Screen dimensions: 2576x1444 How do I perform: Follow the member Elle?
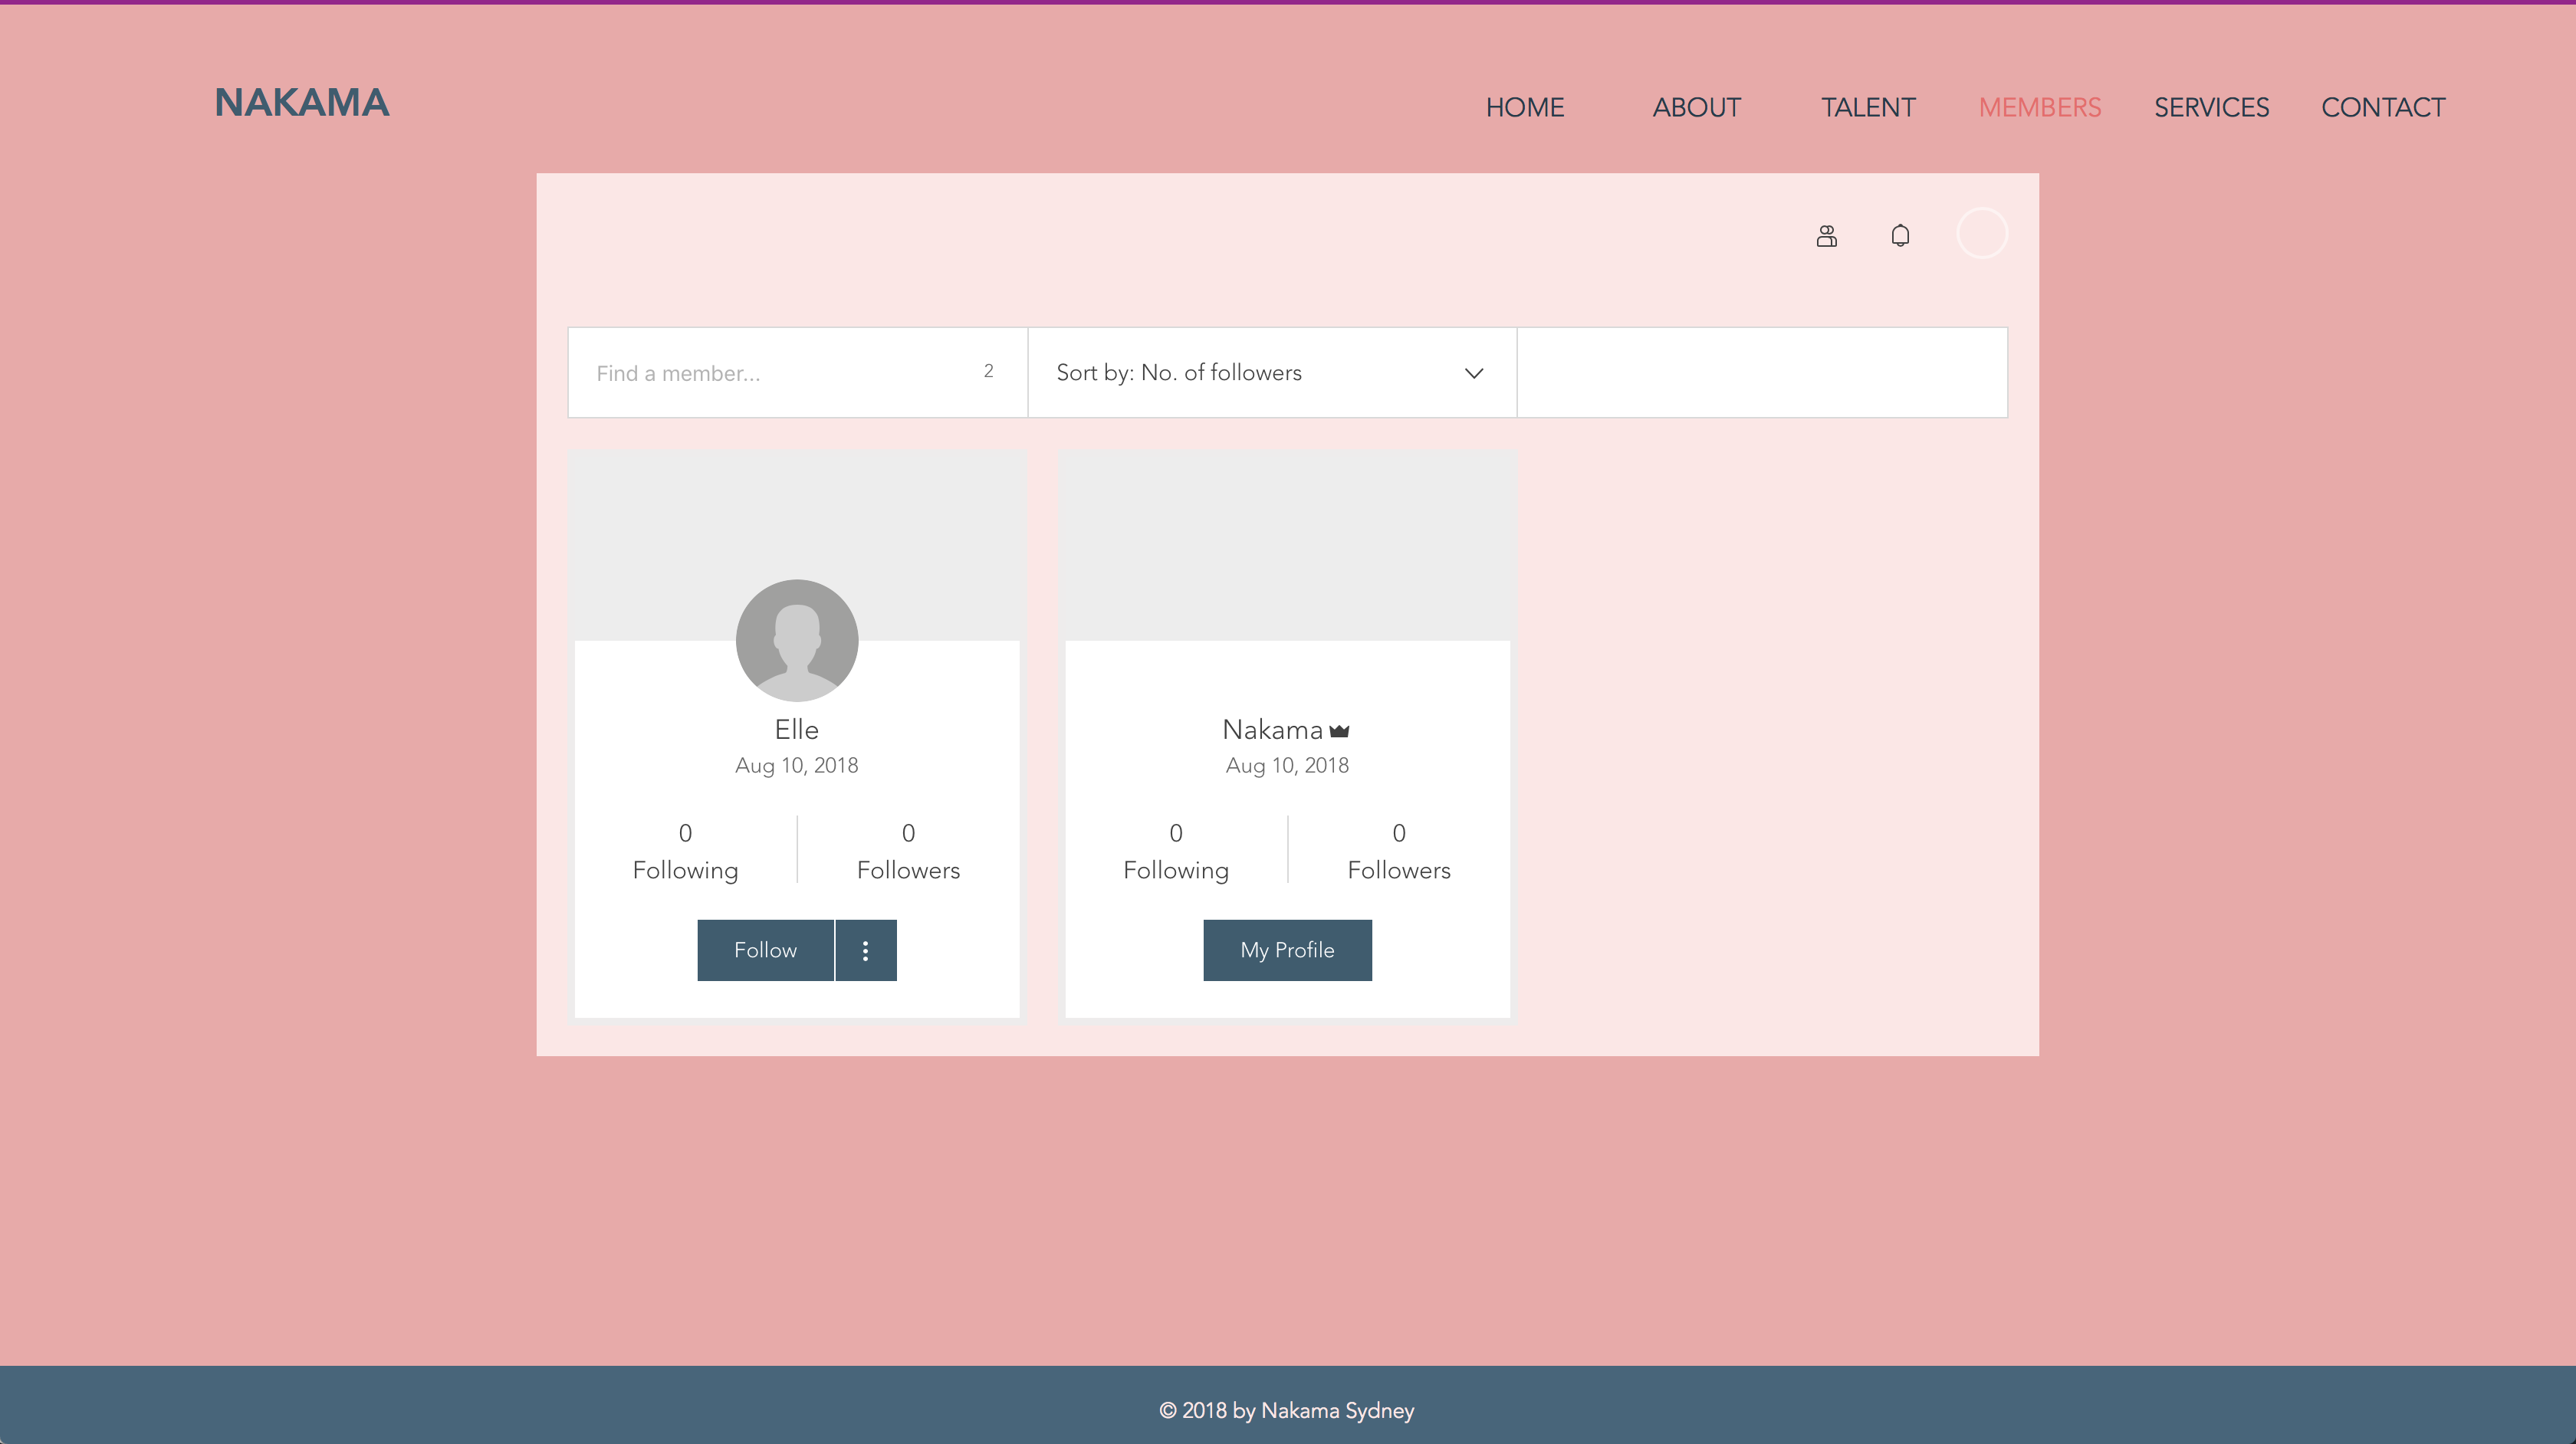(765, 950)
